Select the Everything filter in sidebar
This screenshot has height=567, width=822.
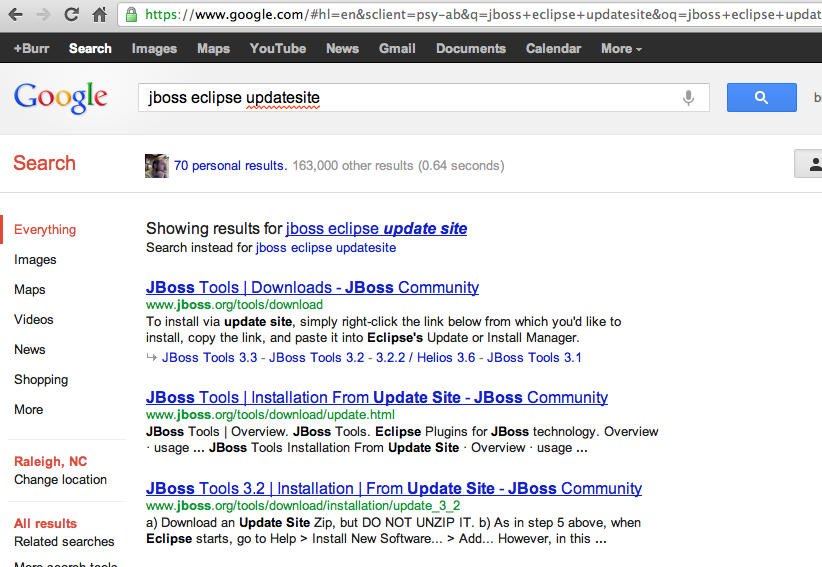pos(45,230)
